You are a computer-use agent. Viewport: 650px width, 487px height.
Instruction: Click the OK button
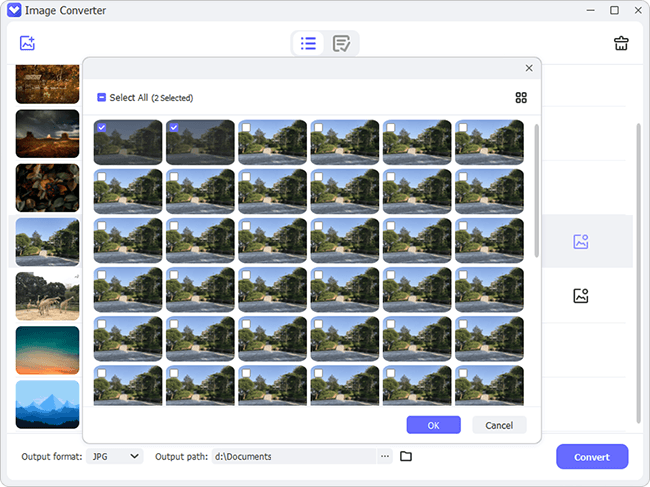coord(434,425)
